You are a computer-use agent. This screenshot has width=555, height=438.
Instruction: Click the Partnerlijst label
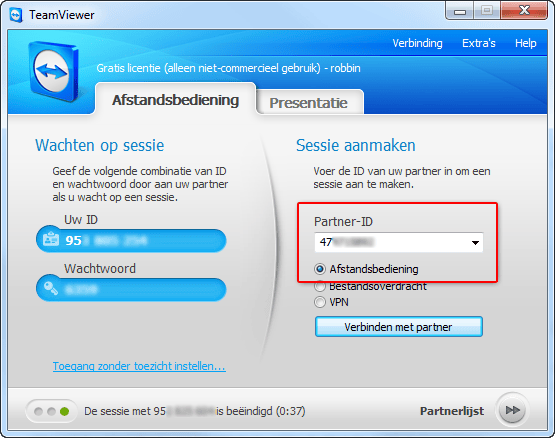pos(452,411)
